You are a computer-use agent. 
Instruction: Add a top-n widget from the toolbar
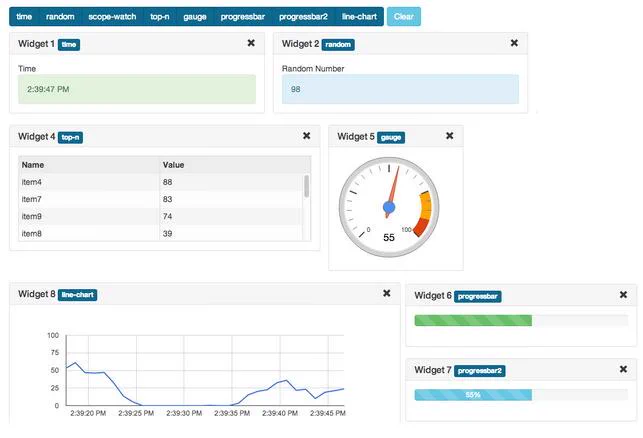pos(160,17)
